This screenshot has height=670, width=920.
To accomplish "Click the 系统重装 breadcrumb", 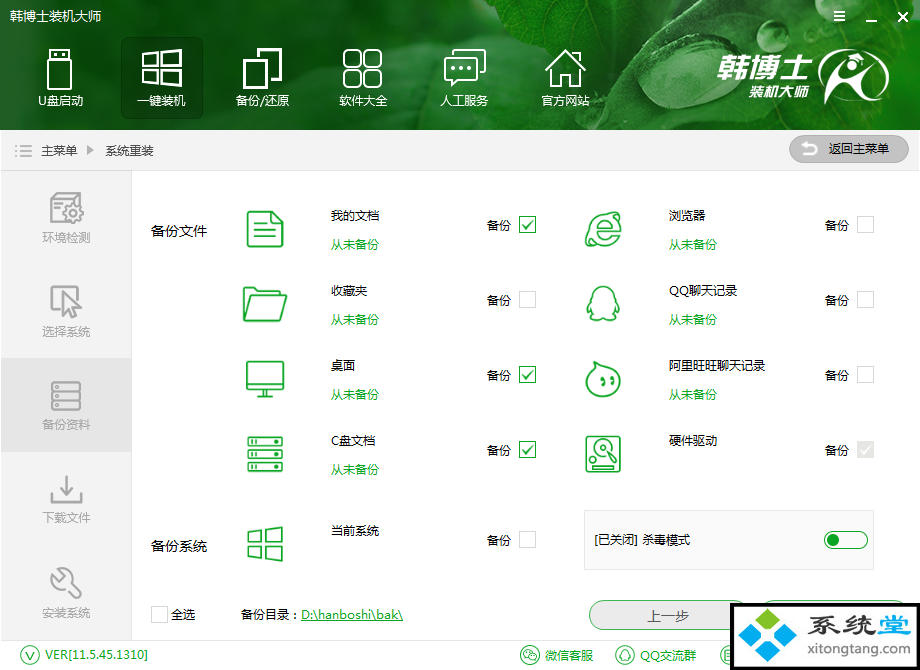I will pos(130,151).
